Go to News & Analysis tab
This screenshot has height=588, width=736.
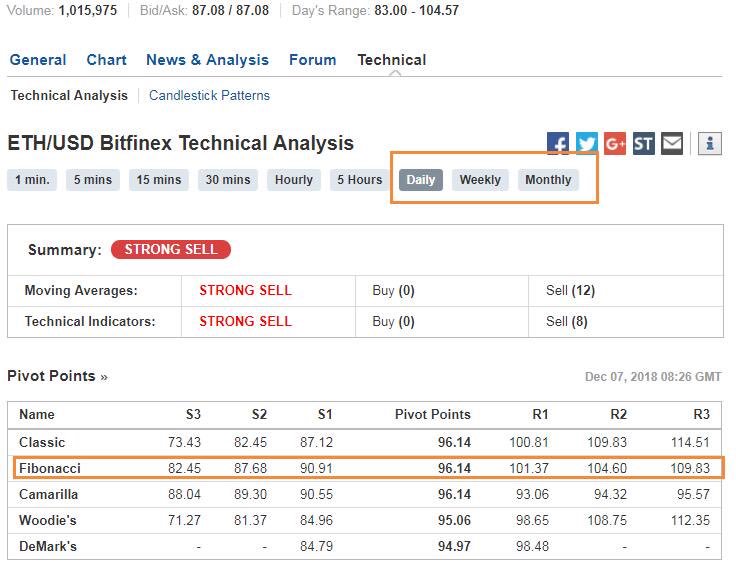[207, 60]
